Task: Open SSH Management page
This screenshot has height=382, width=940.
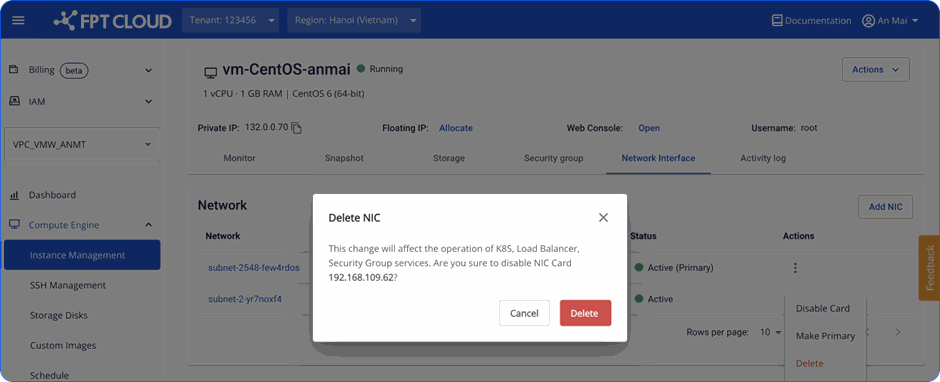Action: [68, 285]
